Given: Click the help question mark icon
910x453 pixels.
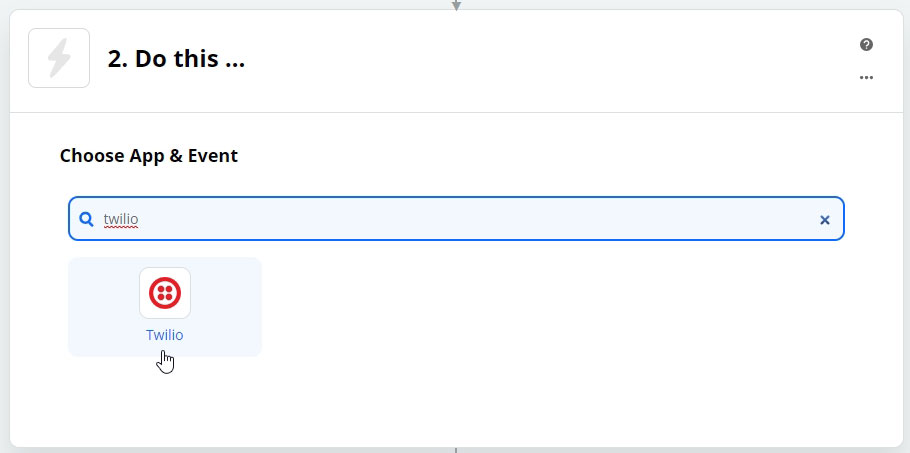Looking at the screenshot, I should 866,45.
